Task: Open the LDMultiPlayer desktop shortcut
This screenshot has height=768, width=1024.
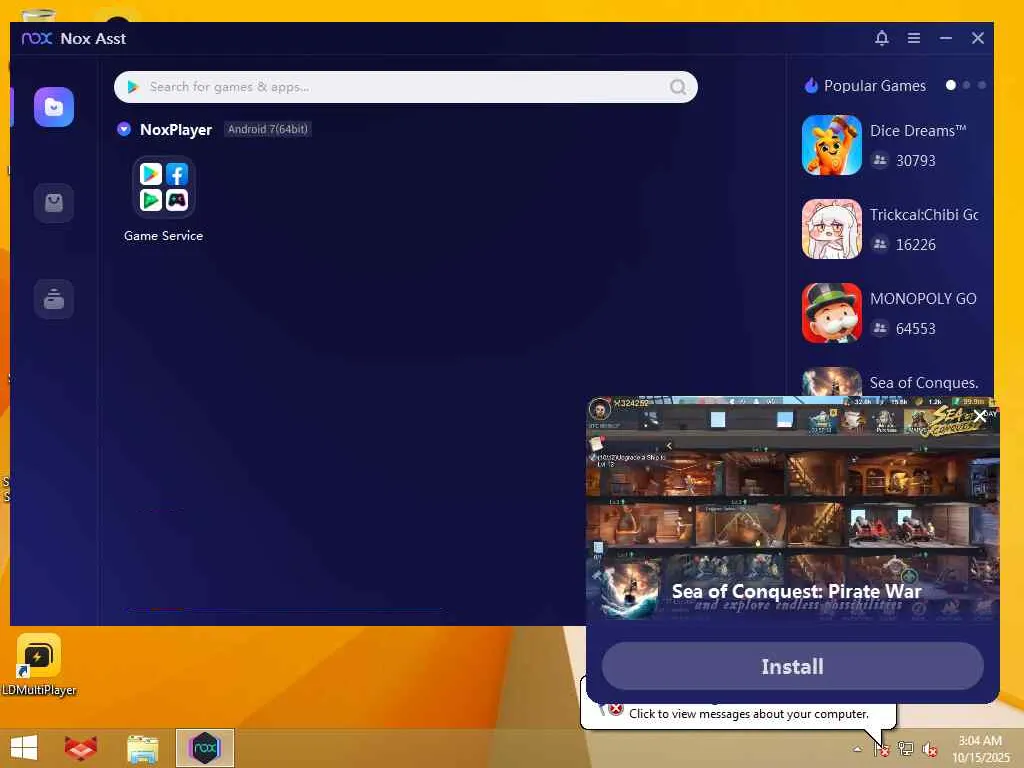Action: coord(39,665)
